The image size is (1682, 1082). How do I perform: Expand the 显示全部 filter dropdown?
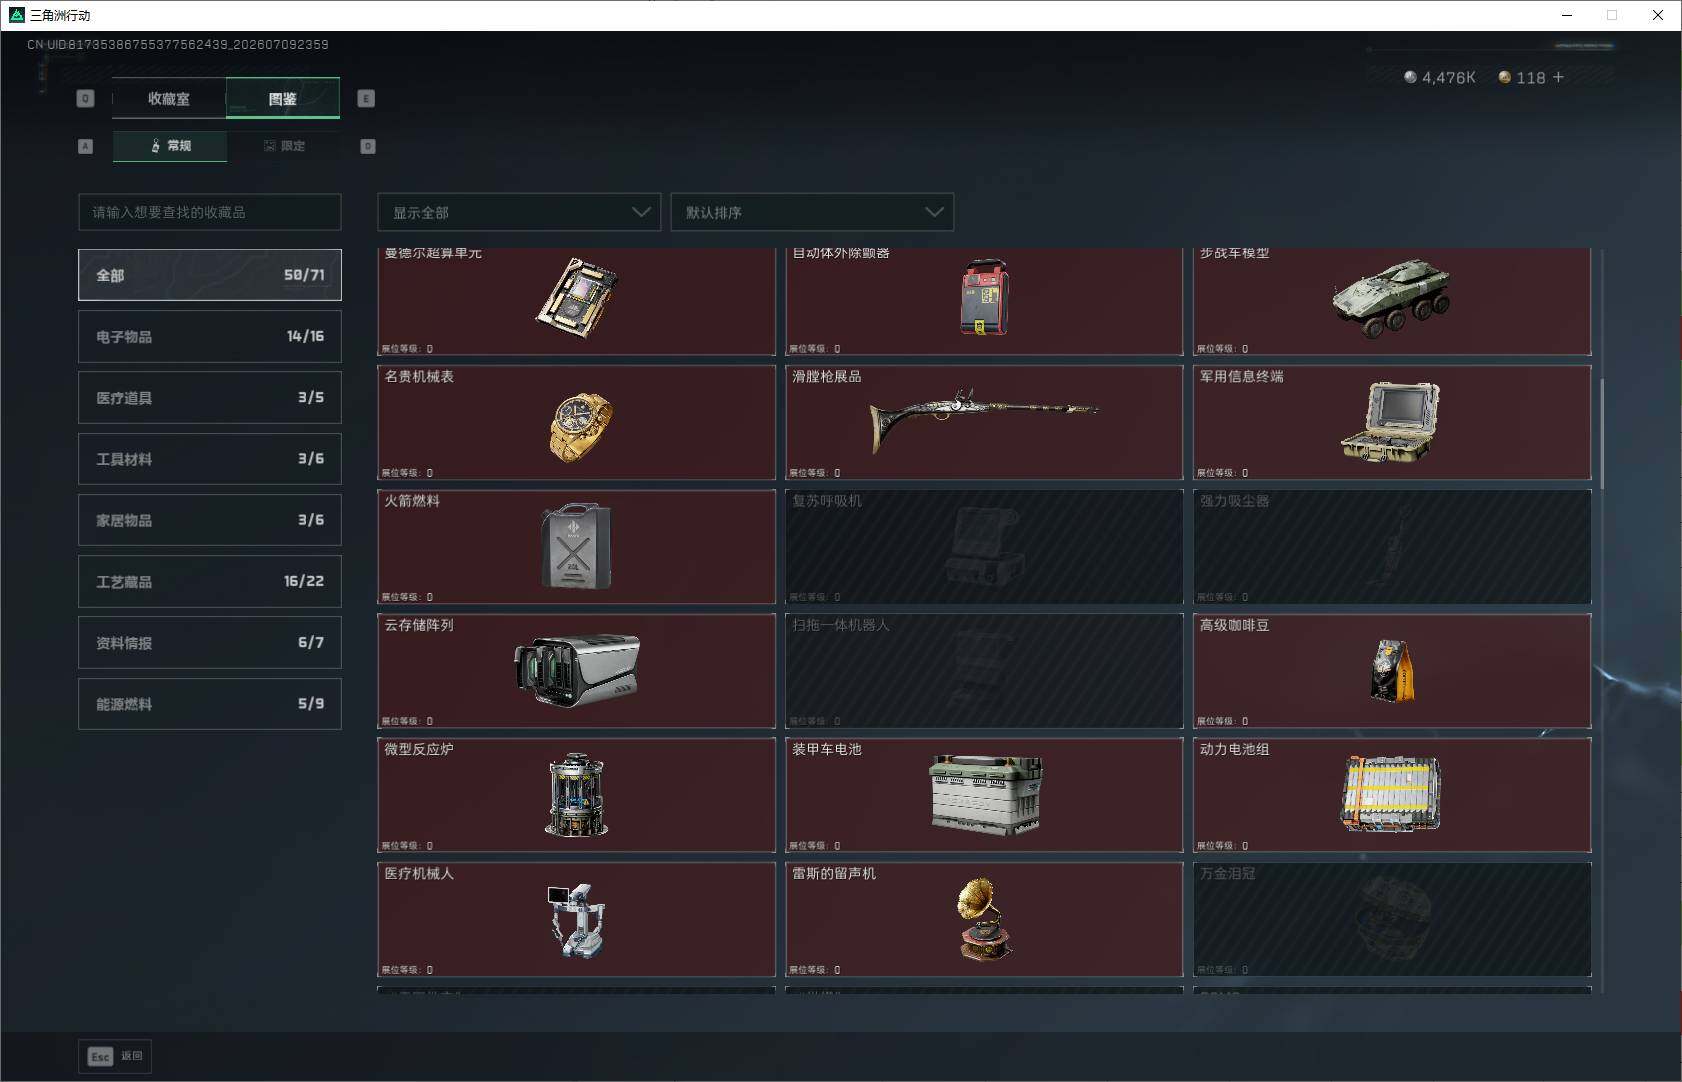point(519,212)
